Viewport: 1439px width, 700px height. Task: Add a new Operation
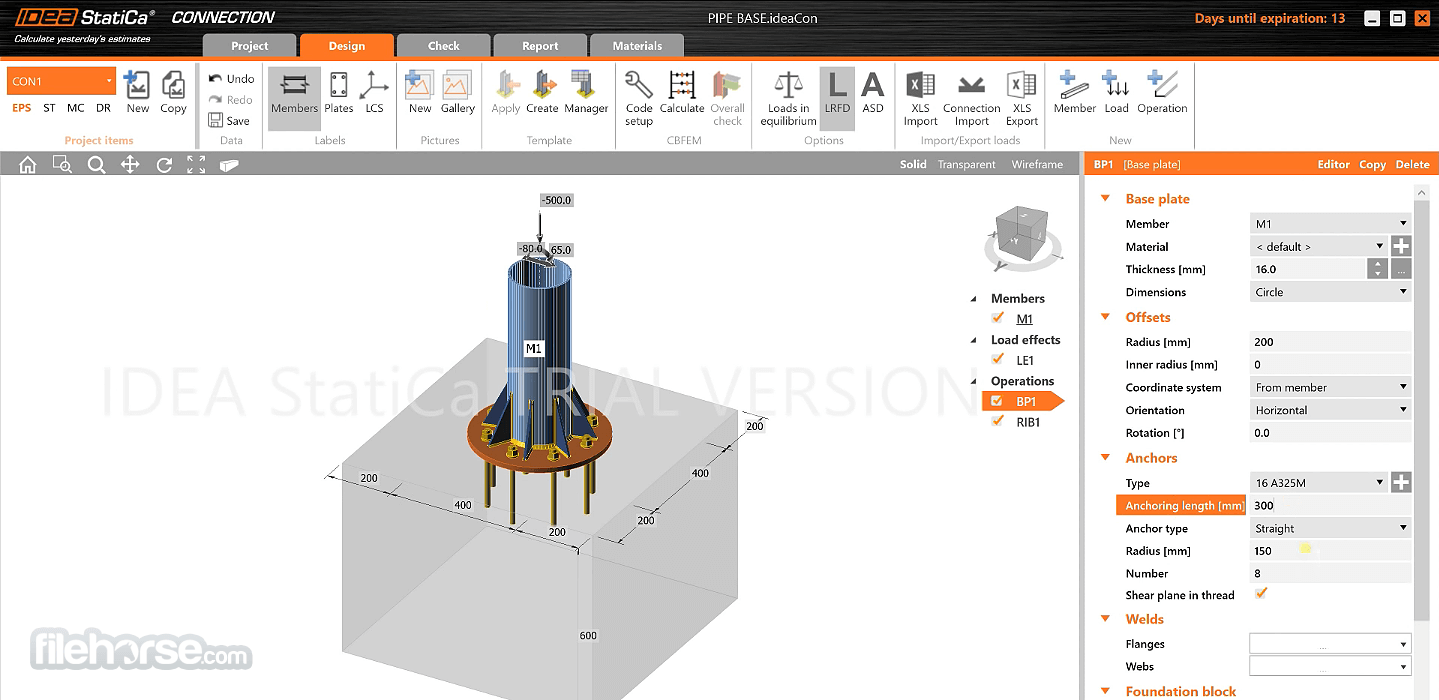coord(1162,92)
